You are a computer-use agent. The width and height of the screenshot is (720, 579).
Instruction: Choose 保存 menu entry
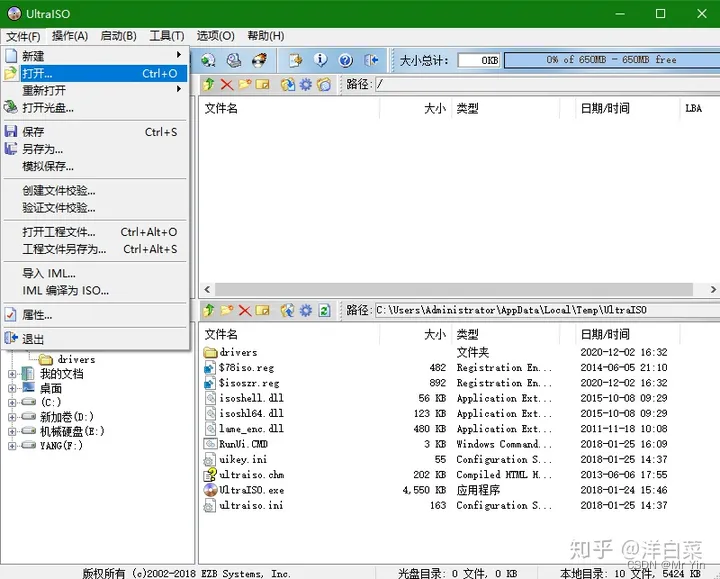click(95, 132)
